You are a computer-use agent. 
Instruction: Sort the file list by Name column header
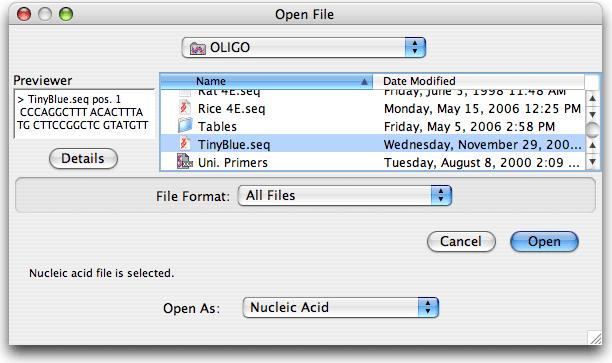(266, 81)
